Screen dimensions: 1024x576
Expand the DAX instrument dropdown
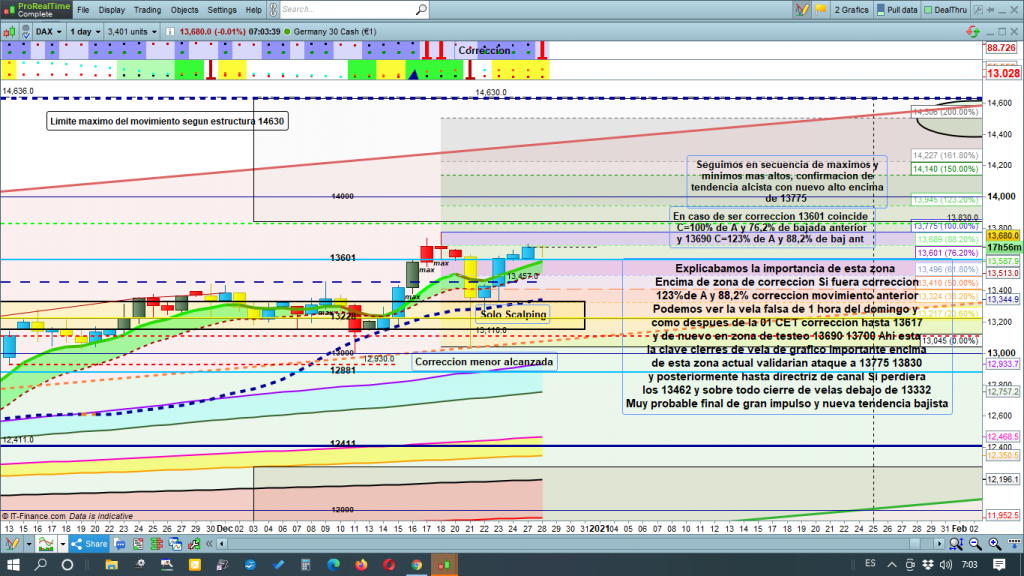(47, 31)
